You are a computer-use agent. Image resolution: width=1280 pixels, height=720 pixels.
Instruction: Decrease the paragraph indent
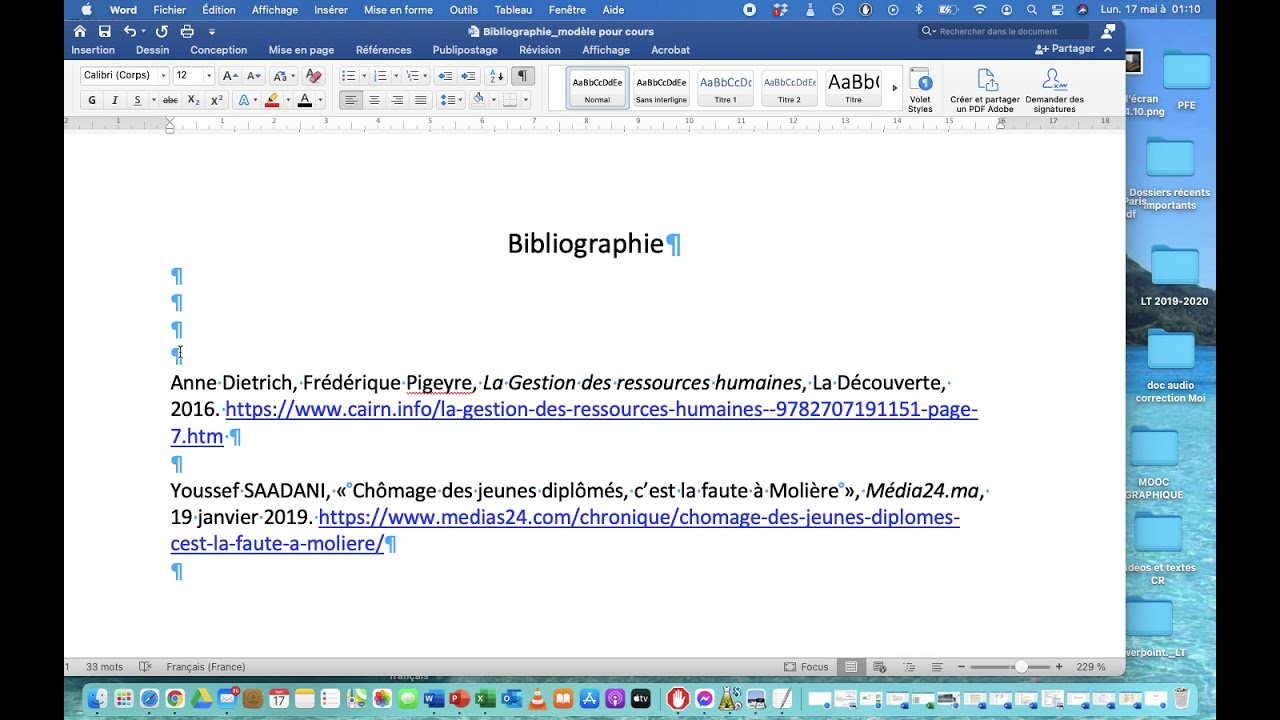pos(445,76)
